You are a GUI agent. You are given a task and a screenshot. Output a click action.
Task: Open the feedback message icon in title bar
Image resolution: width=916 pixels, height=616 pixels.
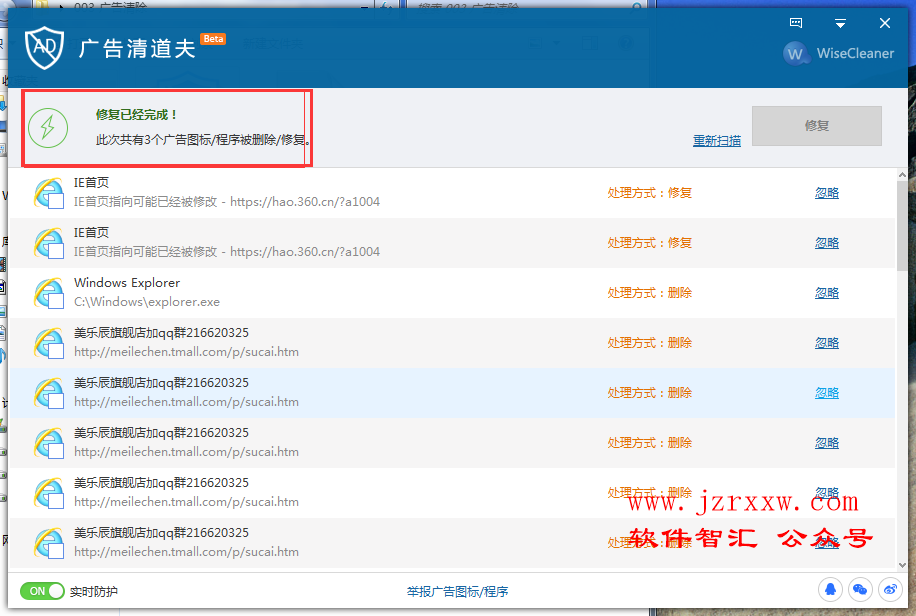point(796,23)
